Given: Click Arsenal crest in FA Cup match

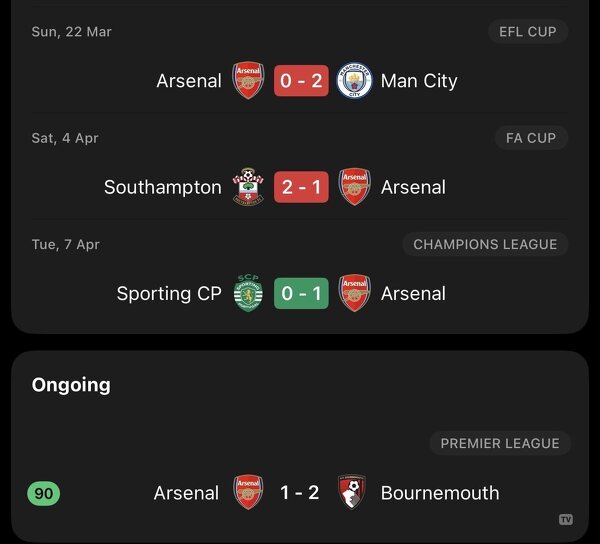Looking at the screenshot, I should [354, 187].
